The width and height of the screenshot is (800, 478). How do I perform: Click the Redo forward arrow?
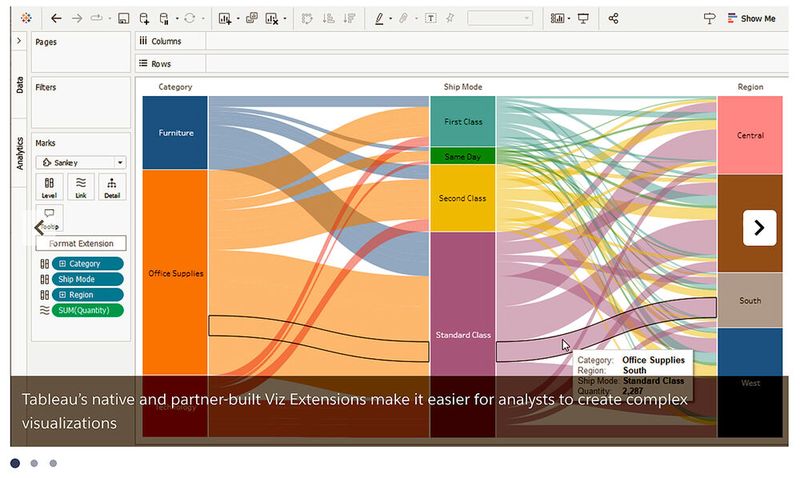coord(77,18)
